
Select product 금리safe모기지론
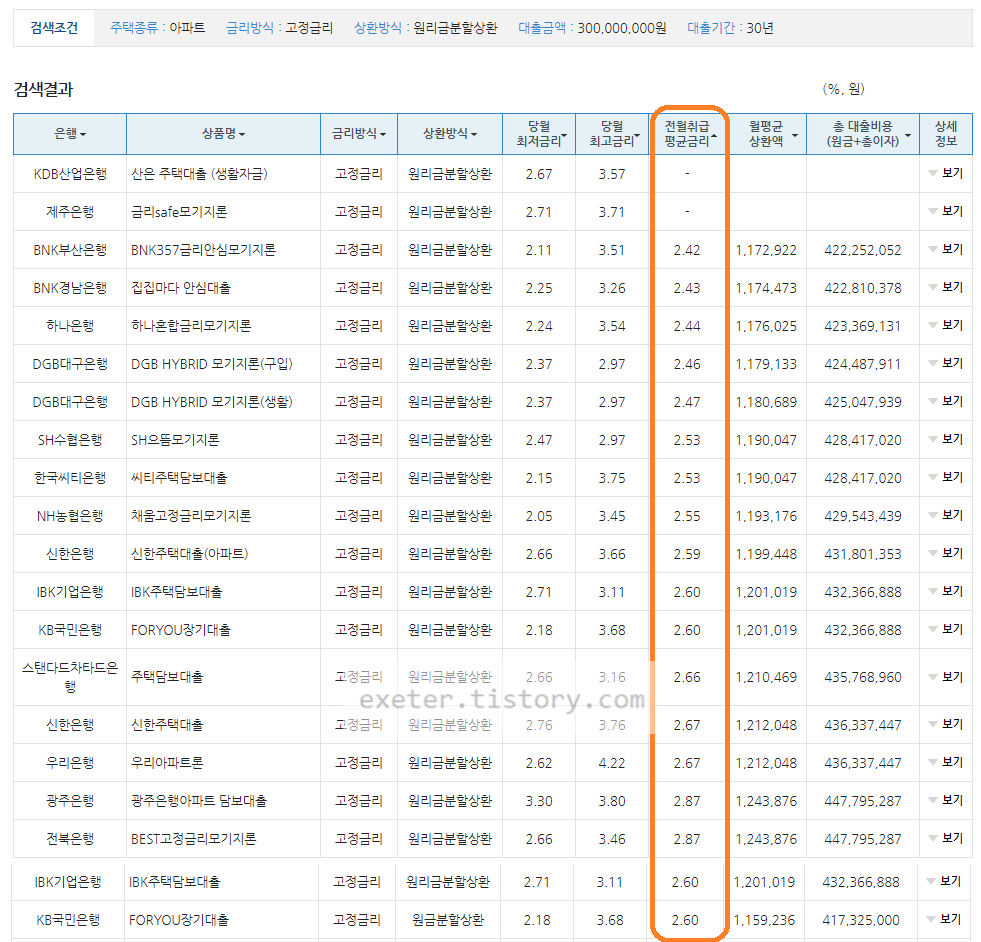[179, 212]
